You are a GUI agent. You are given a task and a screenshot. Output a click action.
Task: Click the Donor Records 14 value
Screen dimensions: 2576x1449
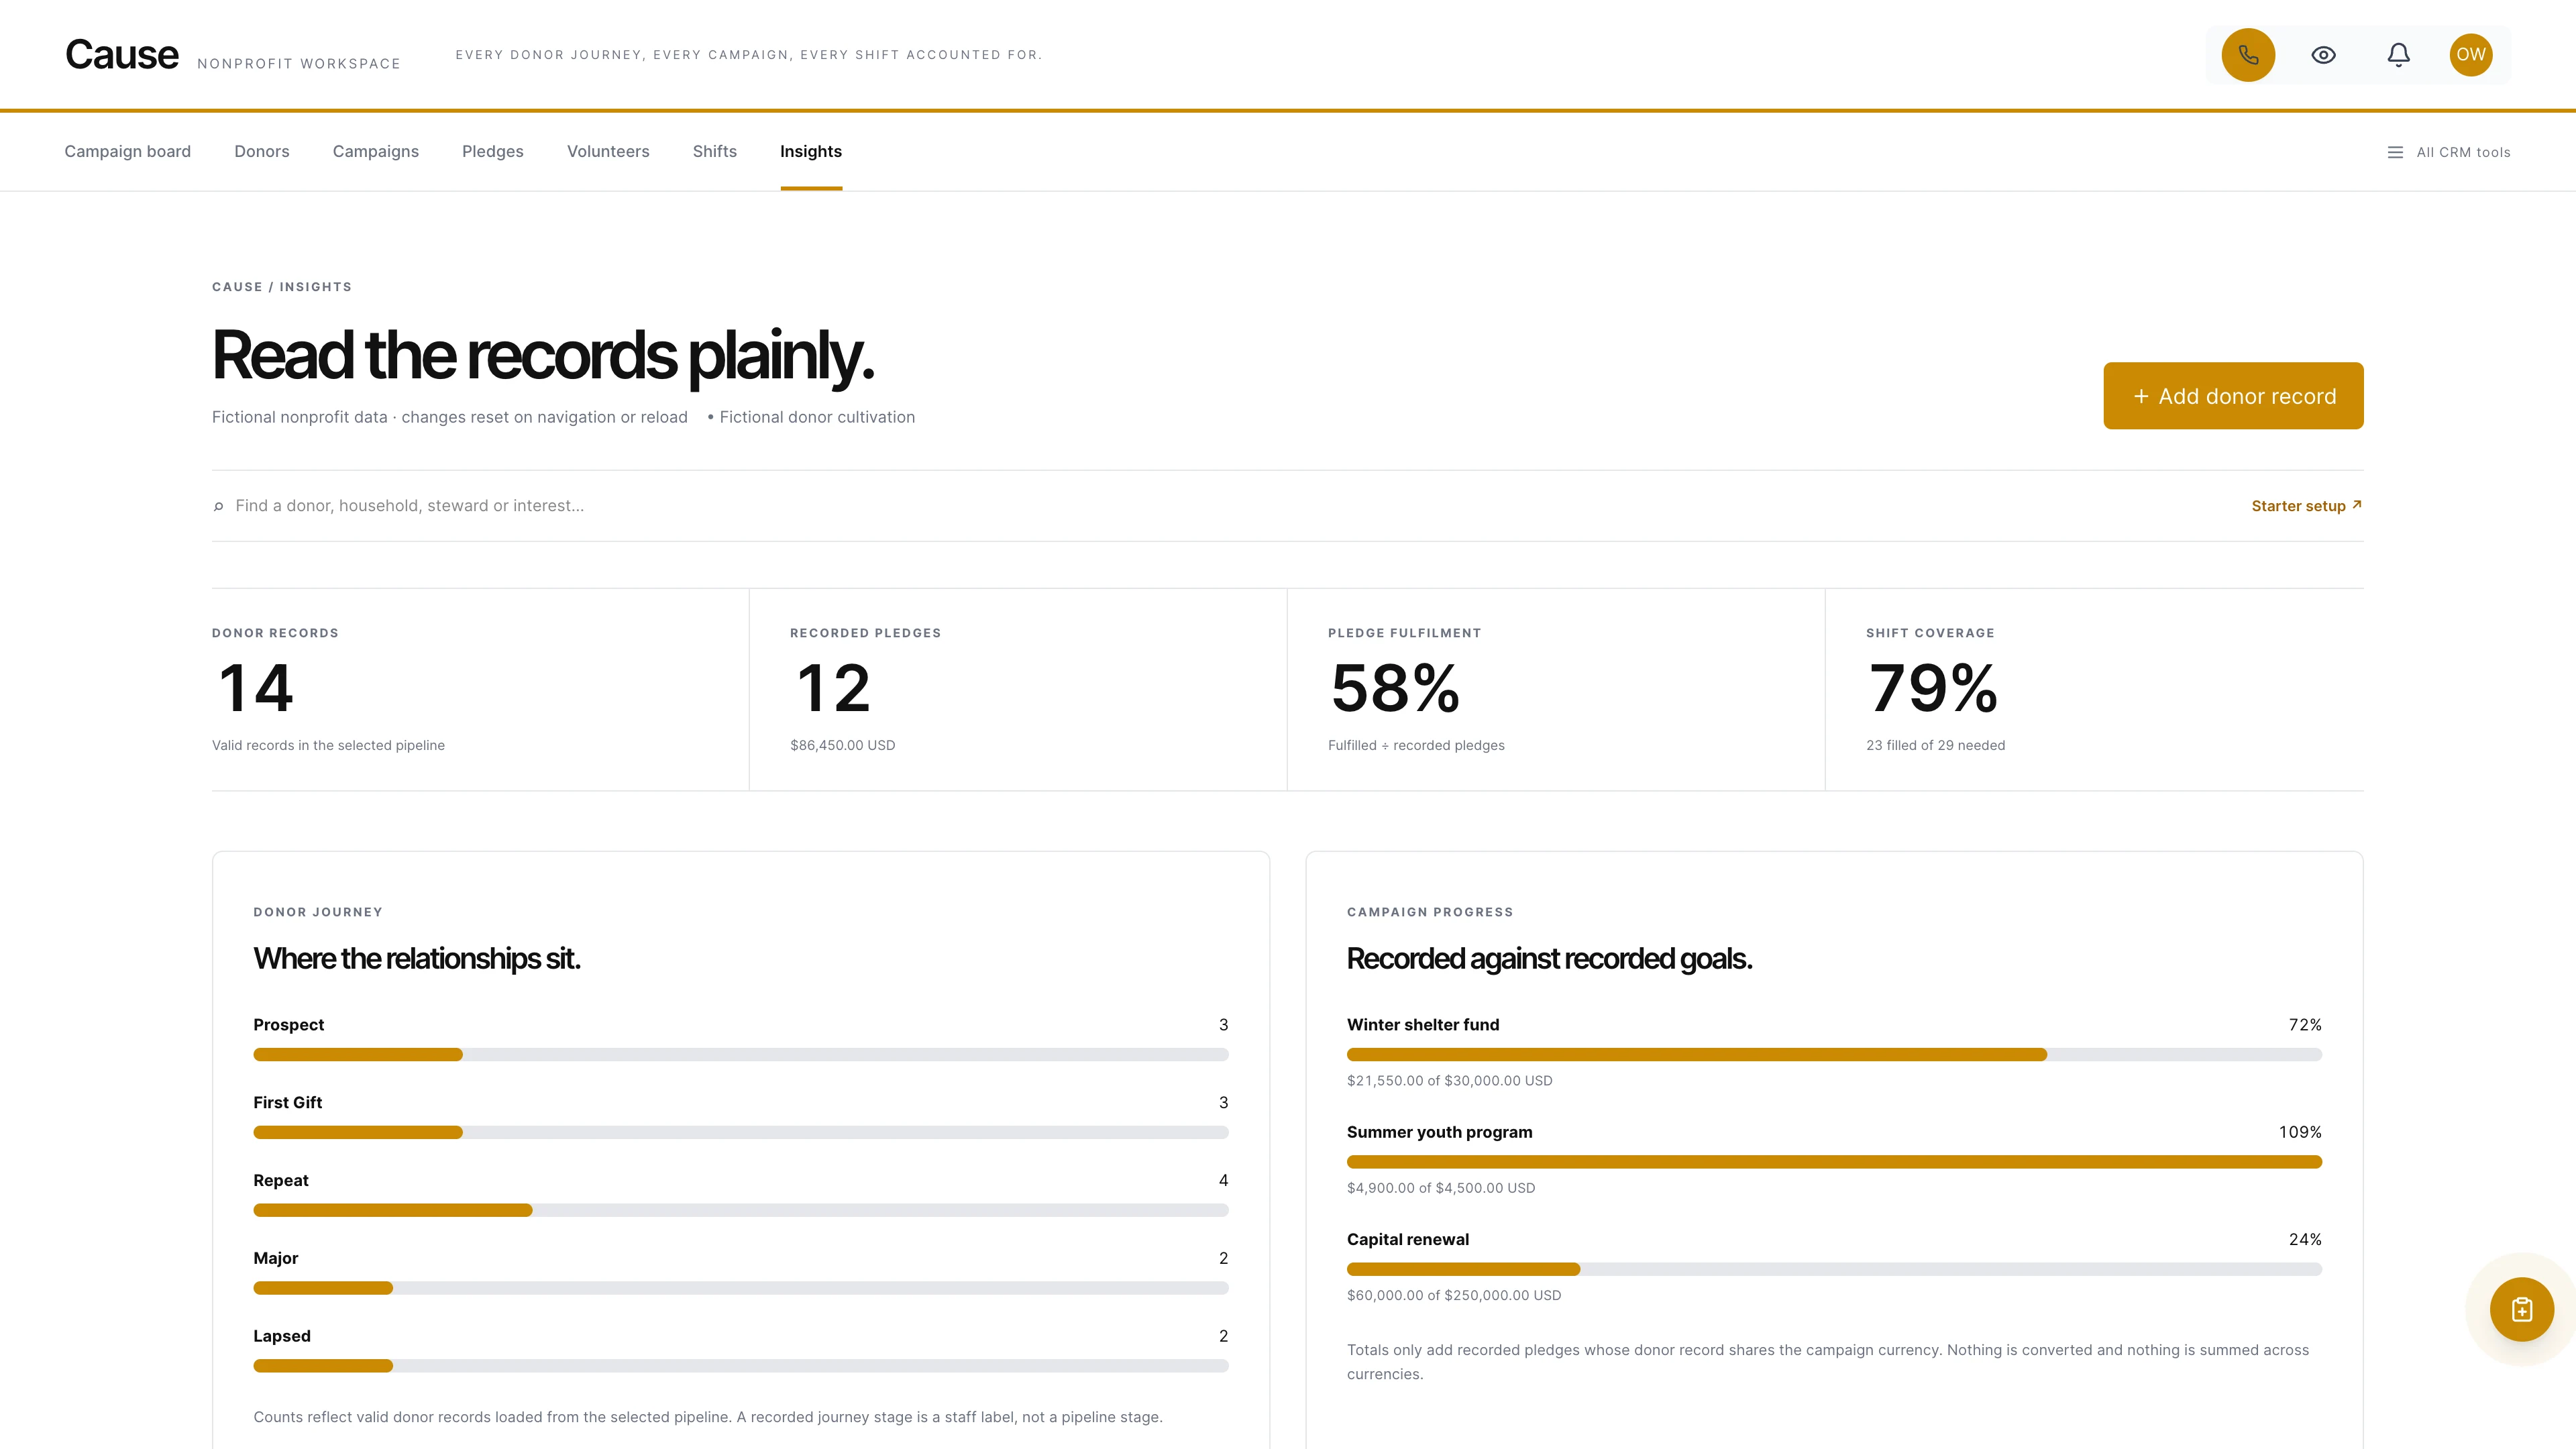[x=256, y=689]
